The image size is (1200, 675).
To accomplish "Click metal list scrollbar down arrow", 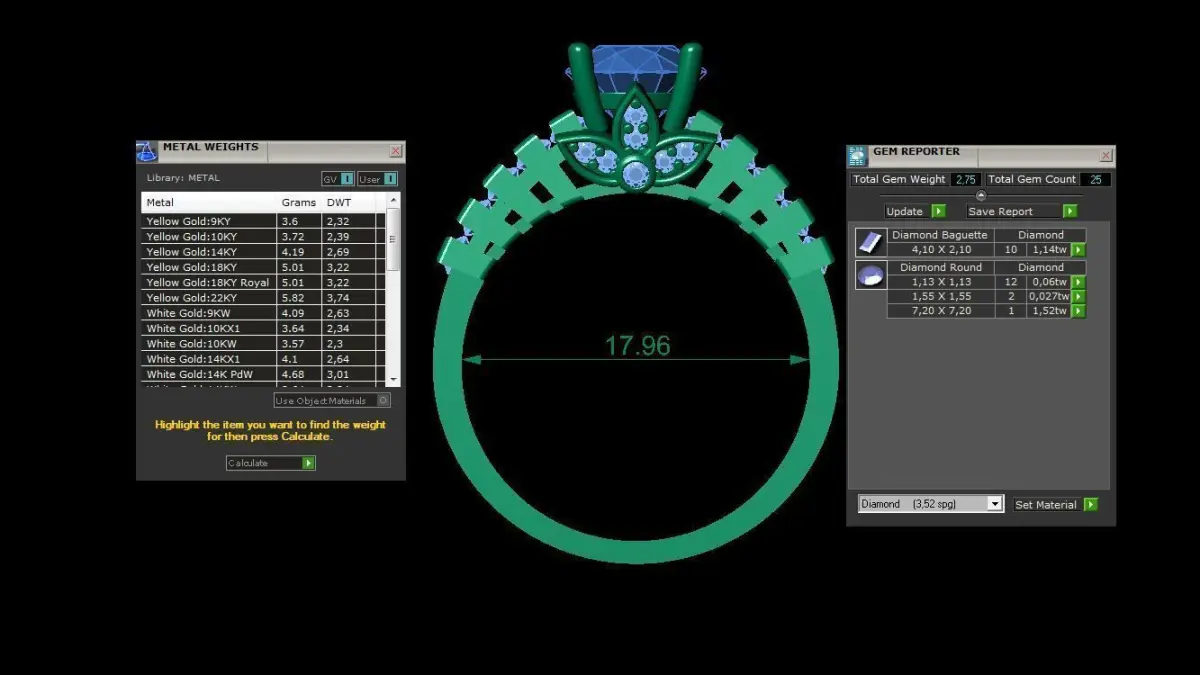I will (x=393, y=380).
